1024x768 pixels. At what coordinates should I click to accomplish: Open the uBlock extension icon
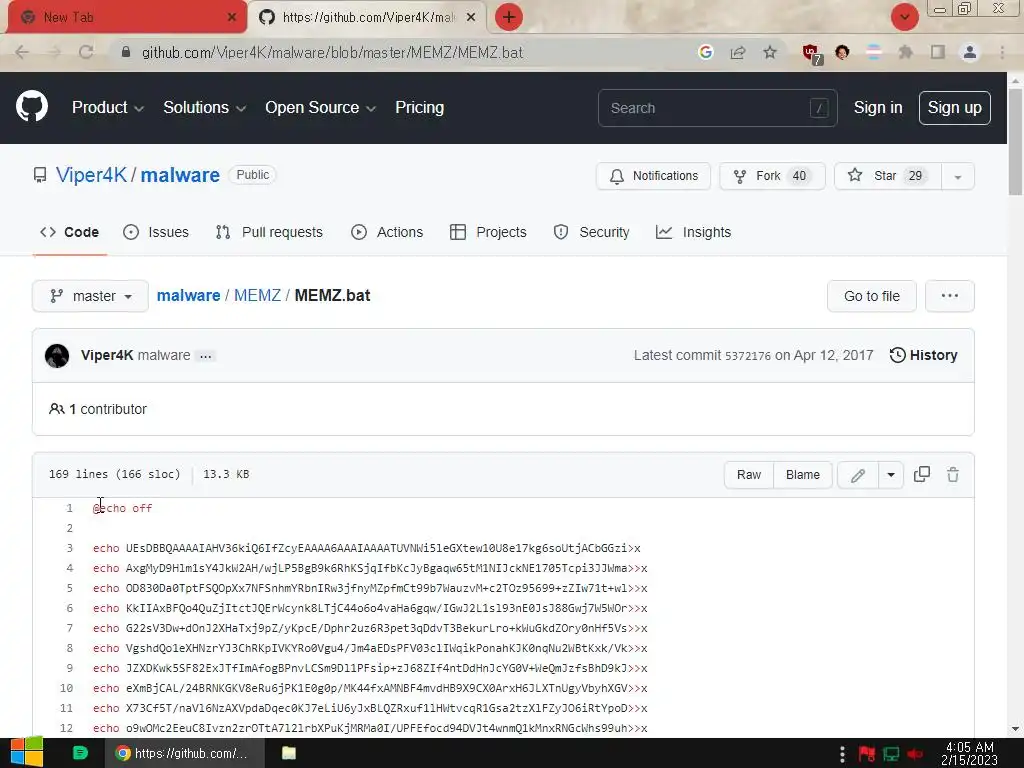click(x=812, y=54)
